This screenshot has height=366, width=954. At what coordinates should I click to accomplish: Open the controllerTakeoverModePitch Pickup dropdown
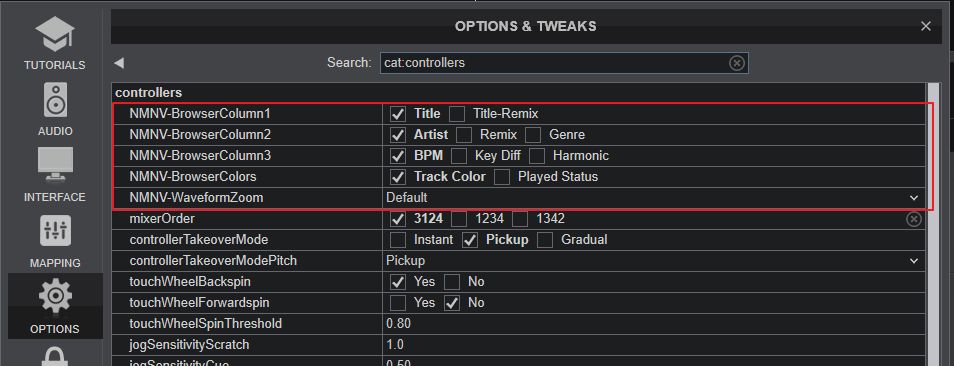coord(653,261)
